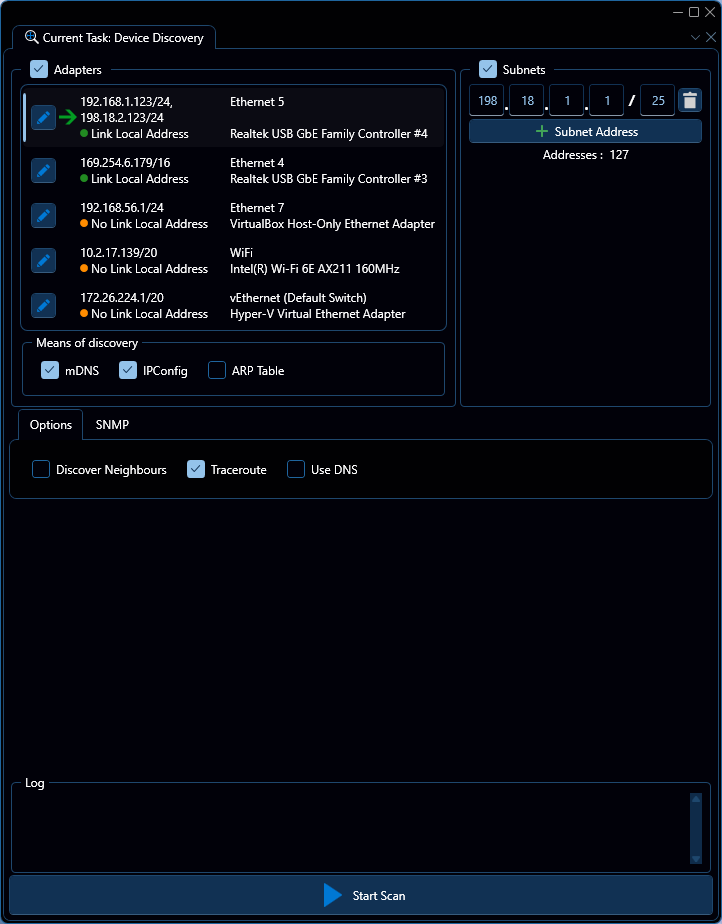
Task: Click the subnet prefix length field 25
Action: 657,101
